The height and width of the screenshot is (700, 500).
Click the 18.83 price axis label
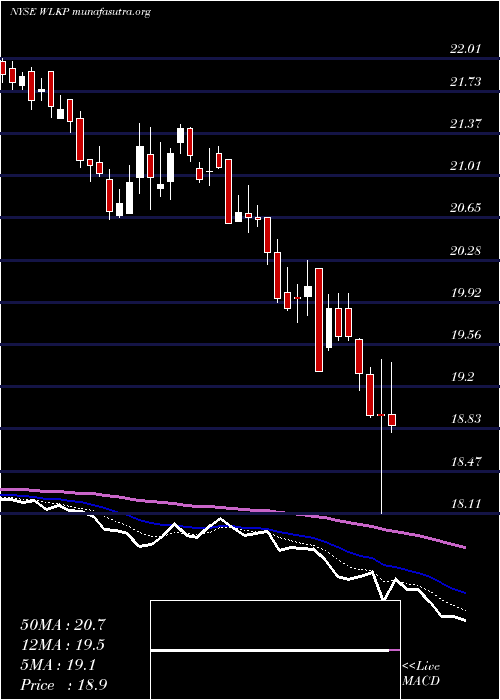[x=466, y=419]
